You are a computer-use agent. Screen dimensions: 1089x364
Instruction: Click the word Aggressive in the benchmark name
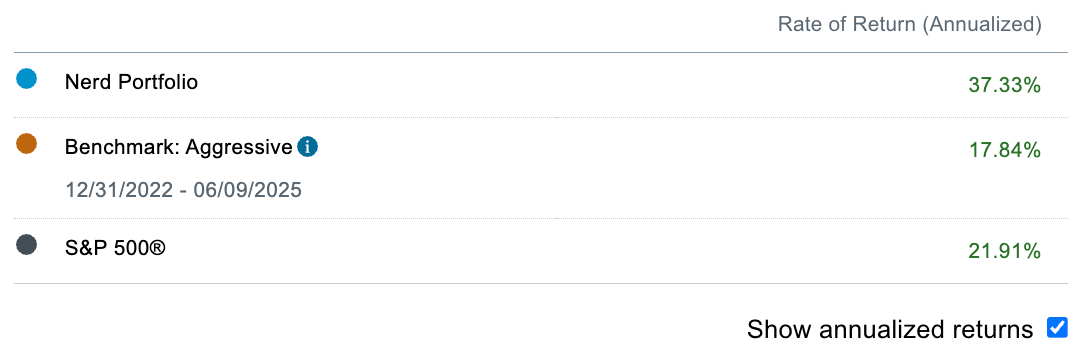239,148
